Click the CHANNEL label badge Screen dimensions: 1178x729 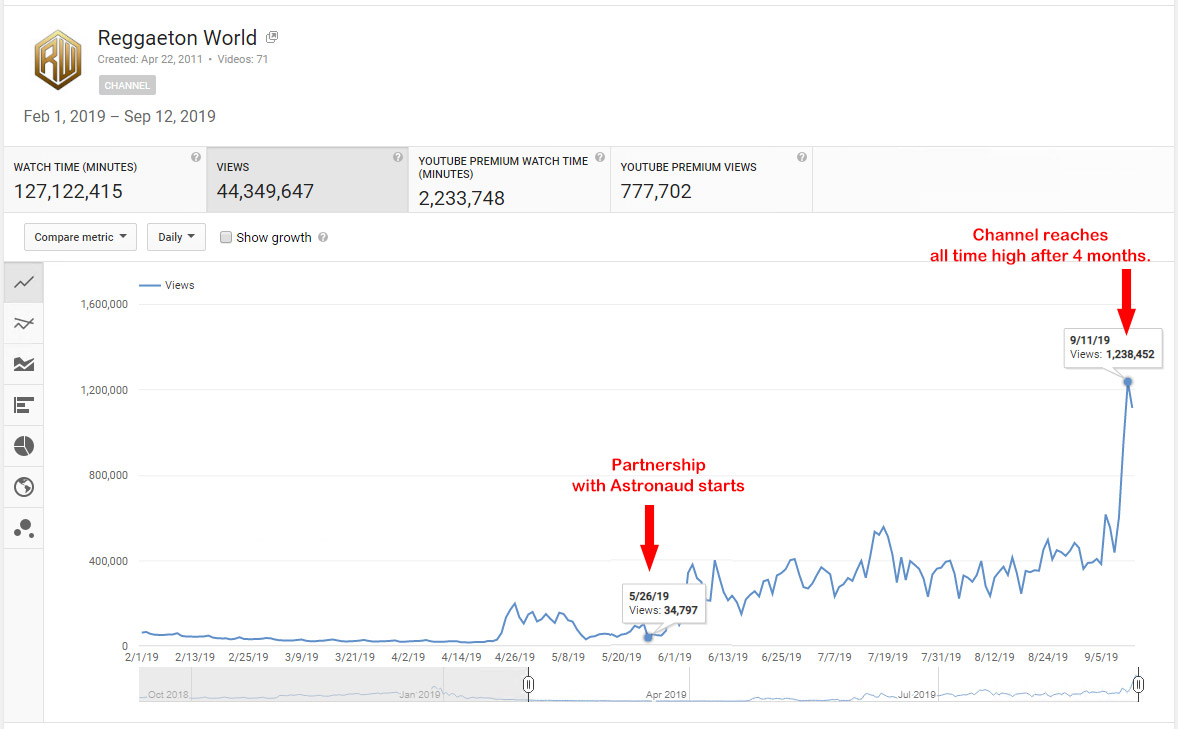point(127,85)
